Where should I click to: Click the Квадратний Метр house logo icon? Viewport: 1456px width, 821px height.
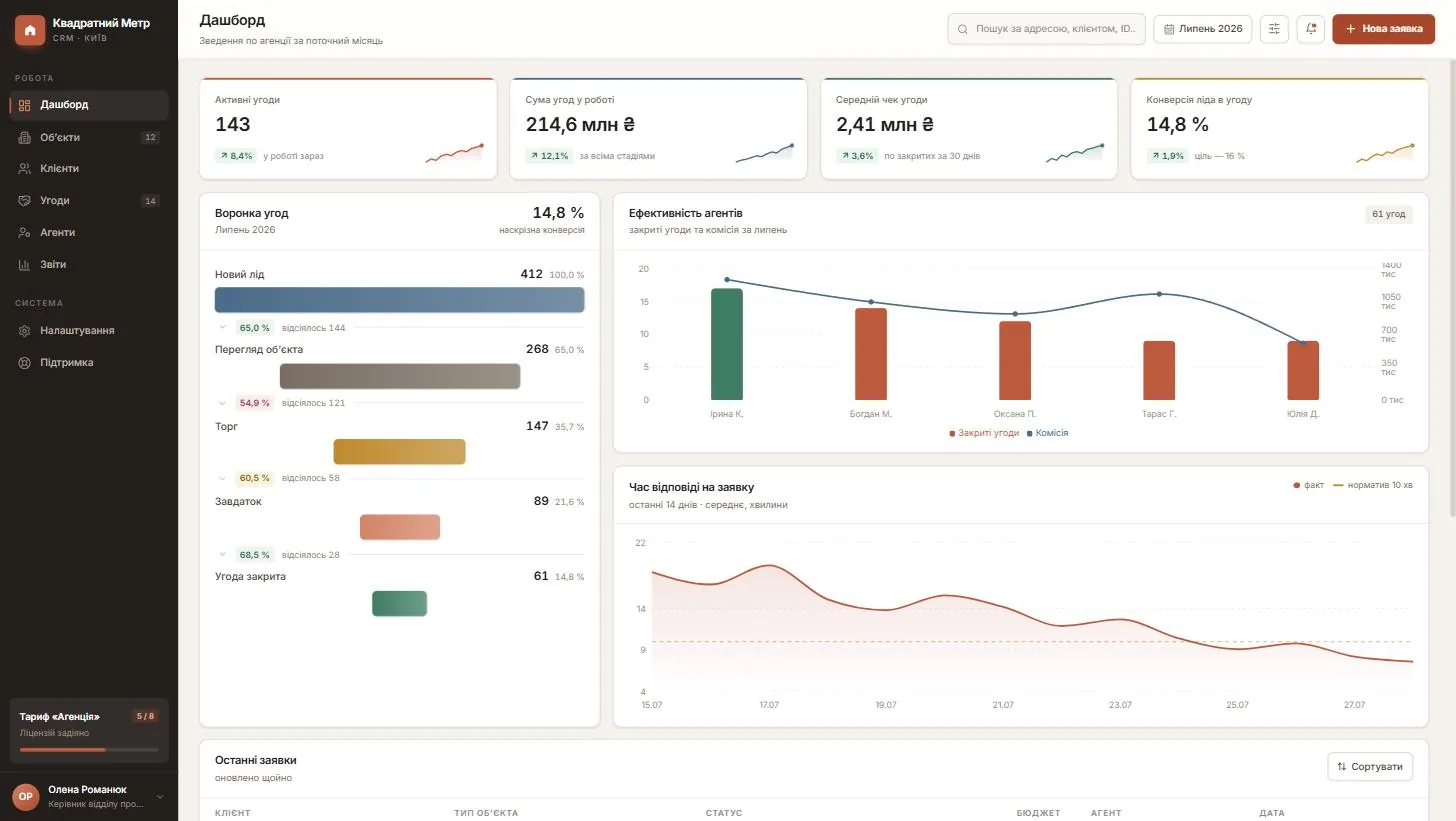(30, 30)
